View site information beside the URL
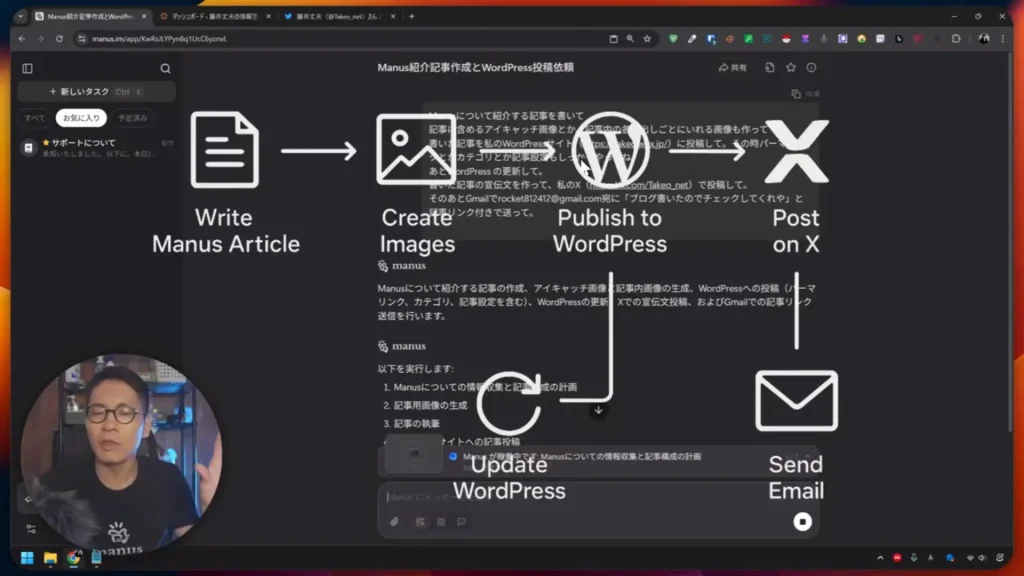 (82, 39)
